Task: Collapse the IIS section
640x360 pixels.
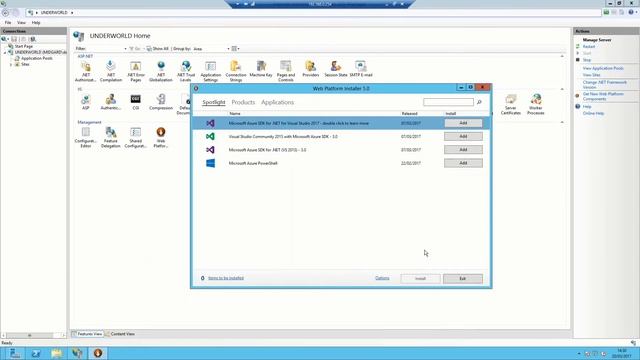Action: [562, 89]
